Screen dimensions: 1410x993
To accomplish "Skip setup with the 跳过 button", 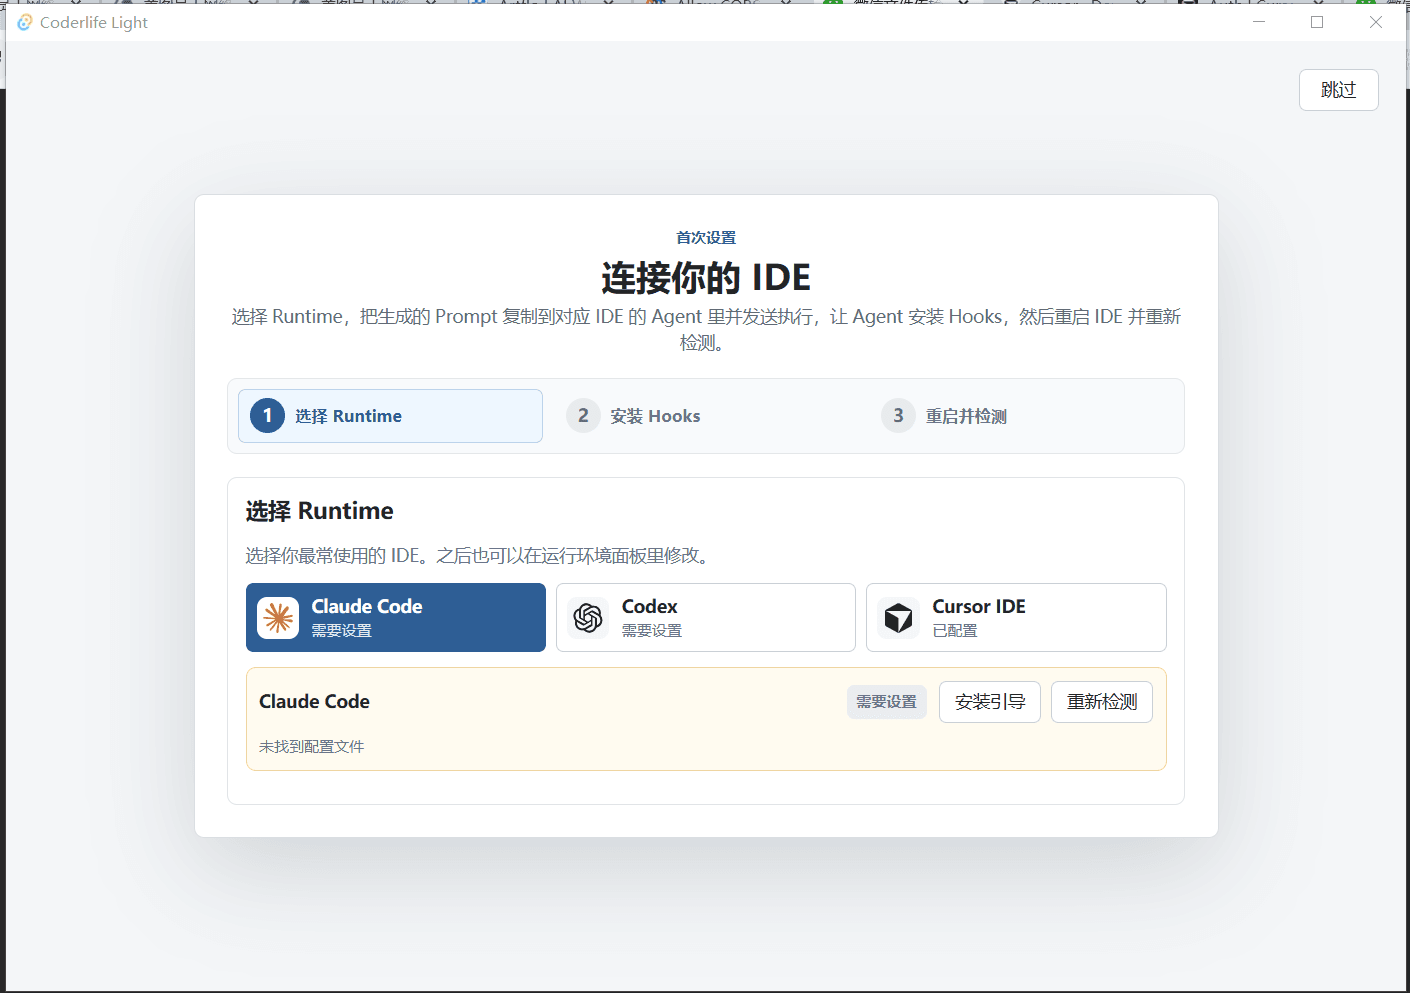I will click(1339, 90).
